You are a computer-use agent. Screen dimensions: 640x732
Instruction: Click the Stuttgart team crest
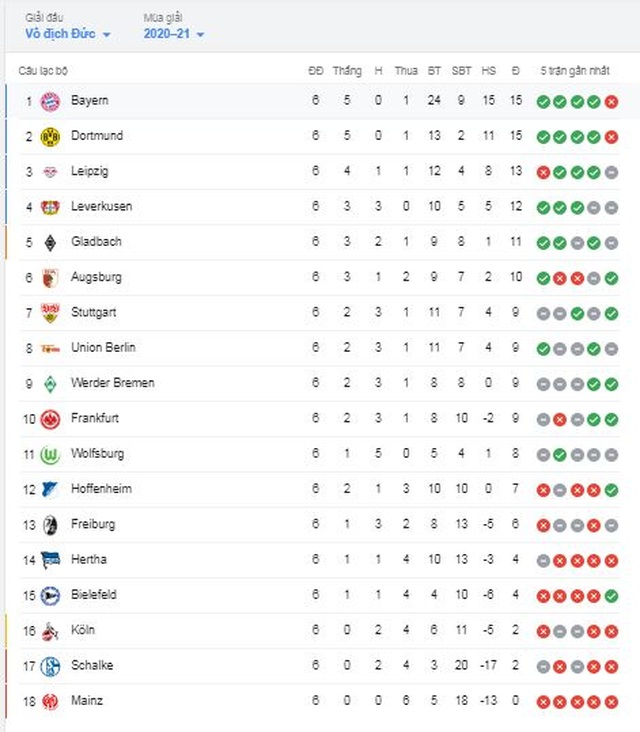50,313
